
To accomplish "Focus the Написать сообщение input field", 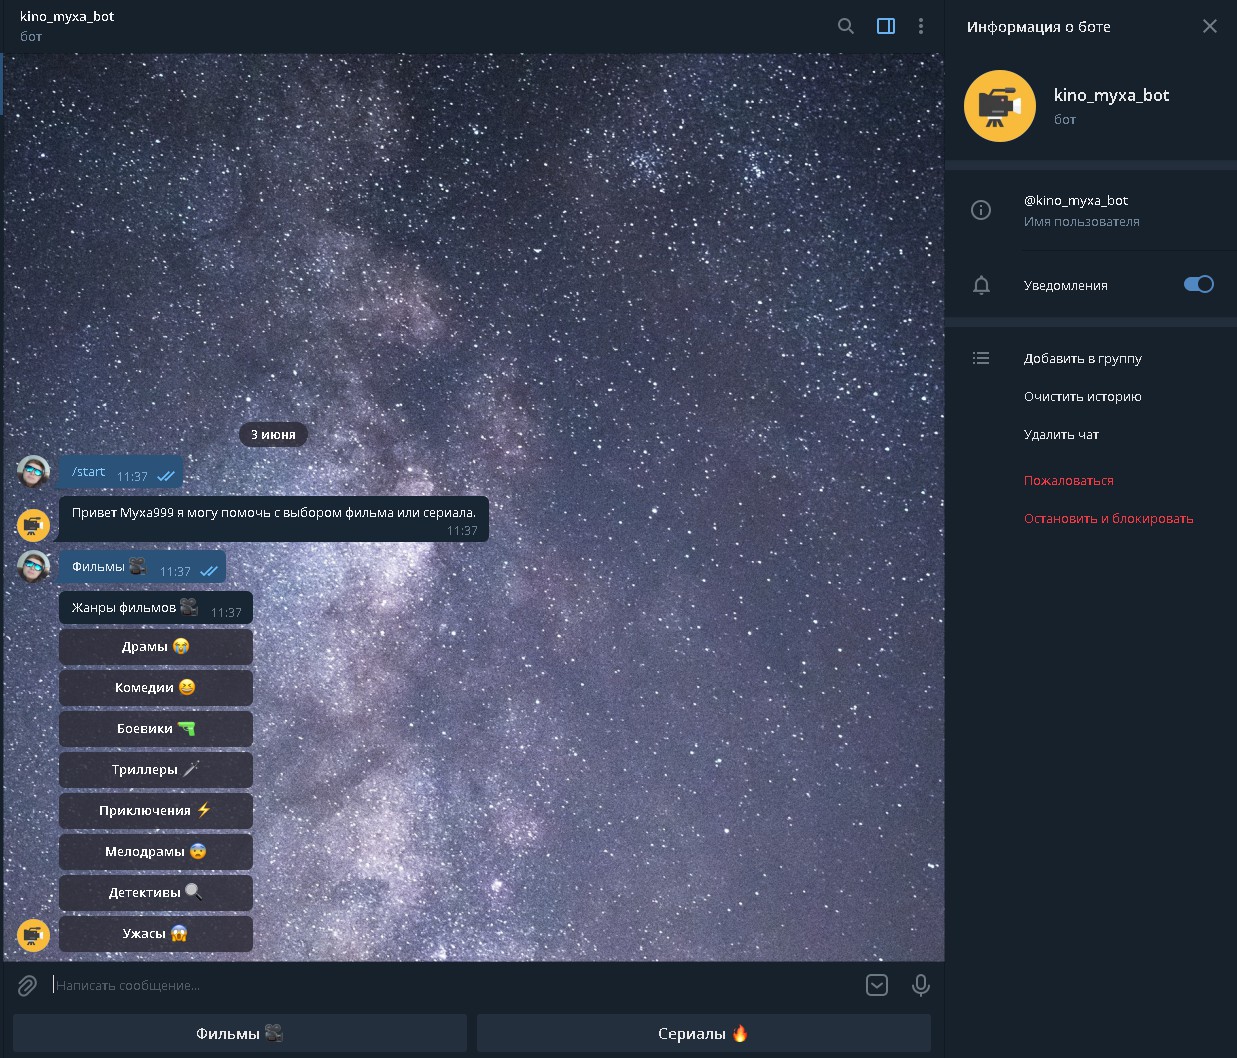I will click(x=452, y=985).
